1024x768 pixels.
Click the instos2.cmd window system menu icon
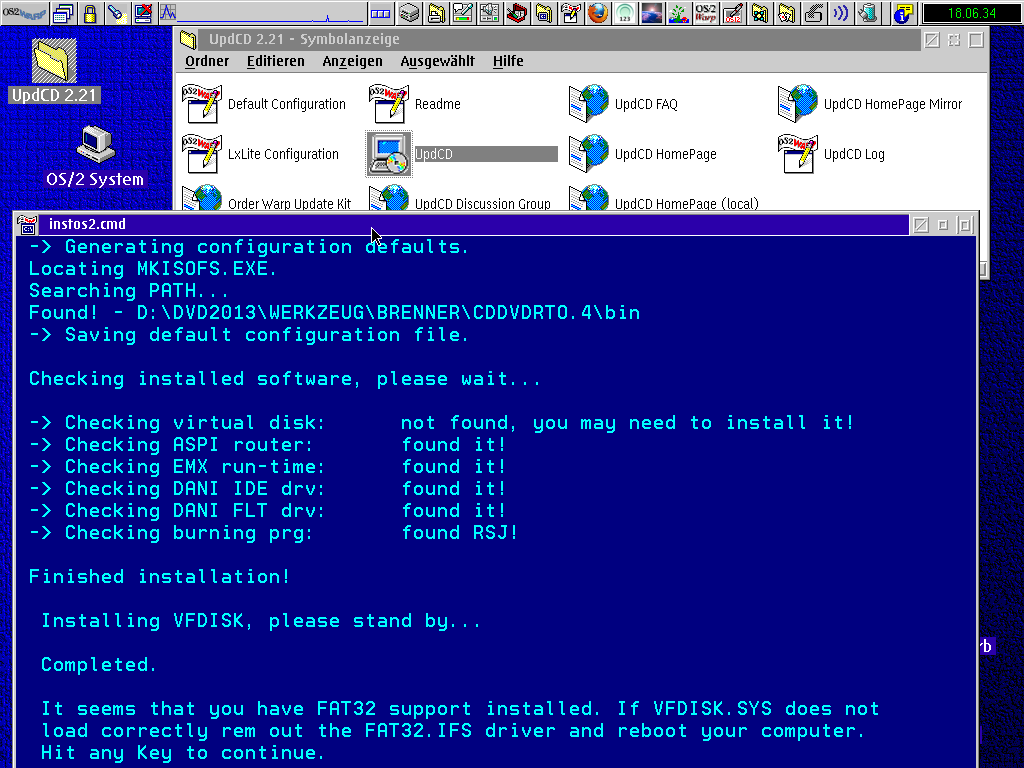pyautogui.click(x=27, y=225)
